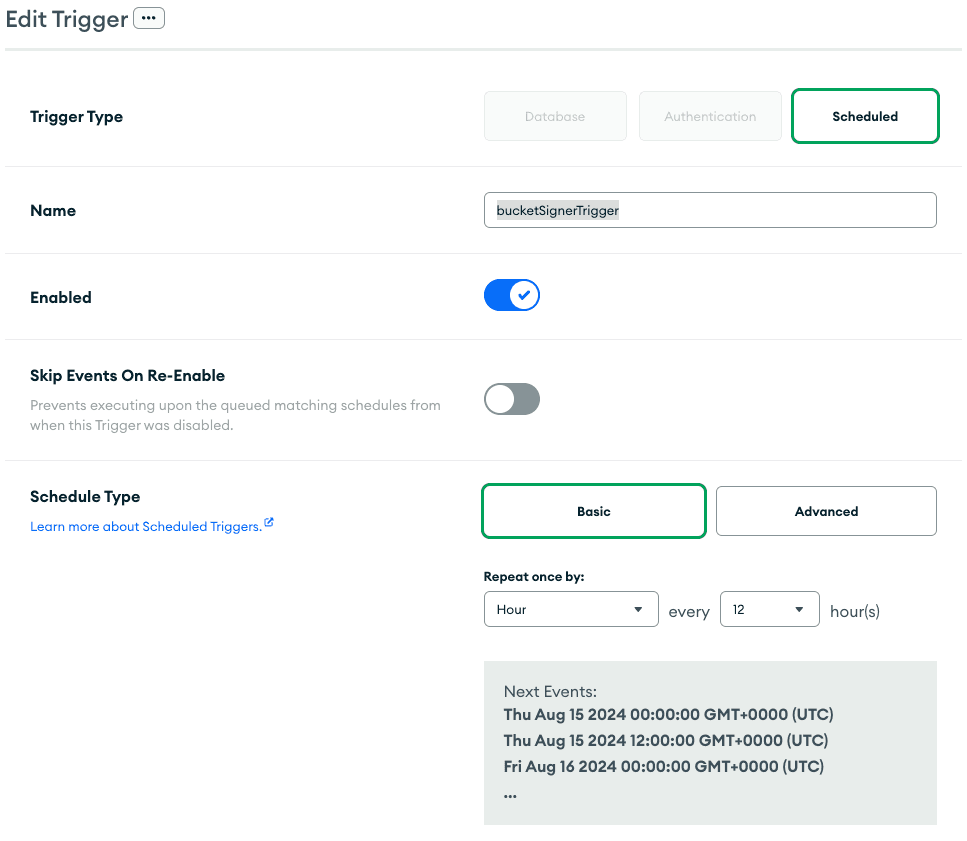
Task: Click inside the bucketSignerTrigger name field
Action: (x=710, y=211)
